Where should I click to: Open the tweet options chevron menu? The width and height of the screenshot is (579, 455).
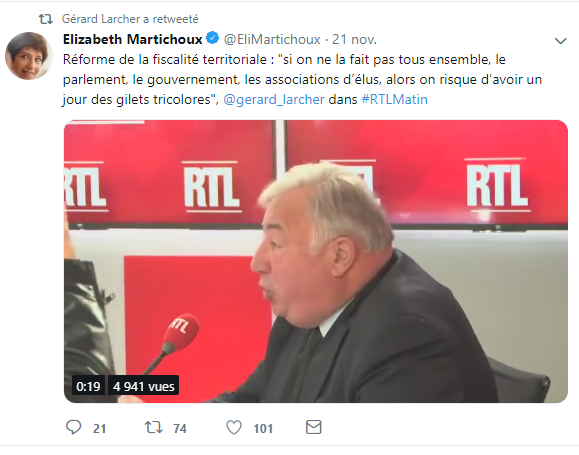click(561, 41)
